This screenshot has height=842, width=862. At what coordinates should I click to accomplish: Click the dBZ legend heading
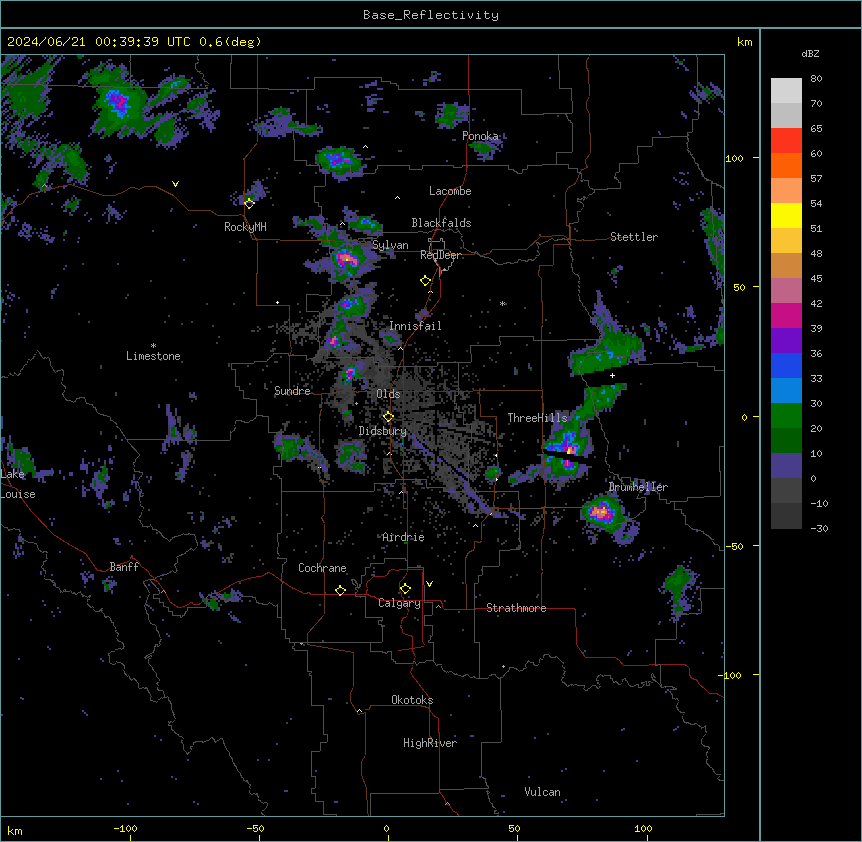(810, 54)
